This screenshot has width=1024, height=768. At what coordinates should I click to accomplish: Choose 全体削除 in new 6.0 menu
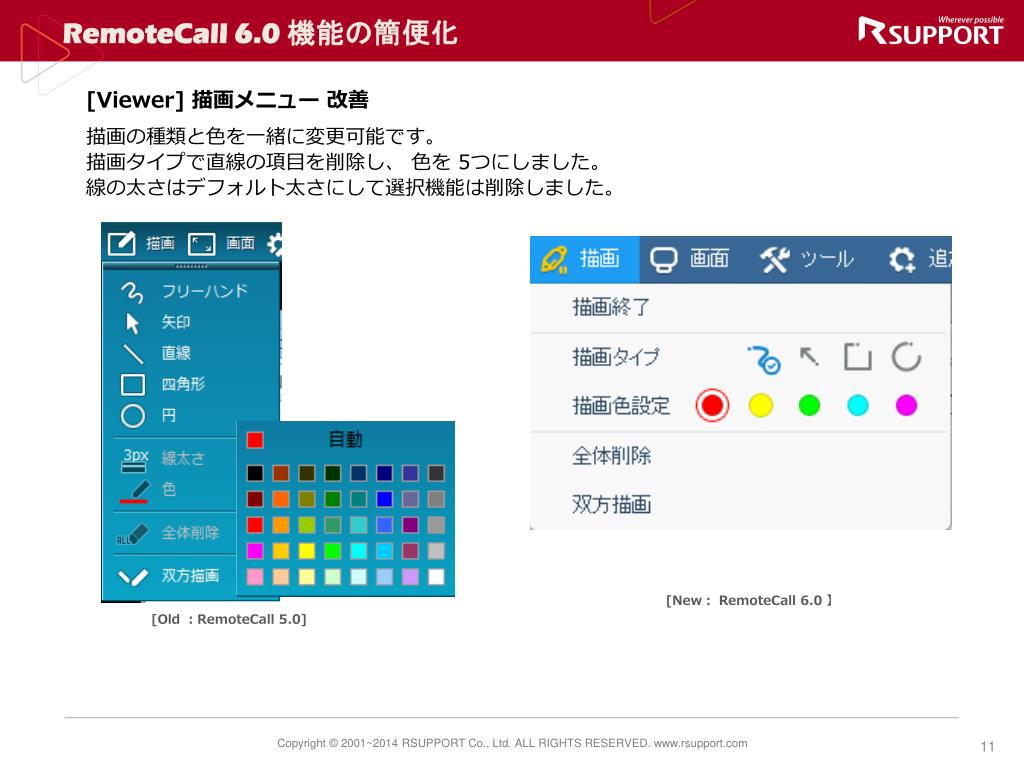pos(611,456)
